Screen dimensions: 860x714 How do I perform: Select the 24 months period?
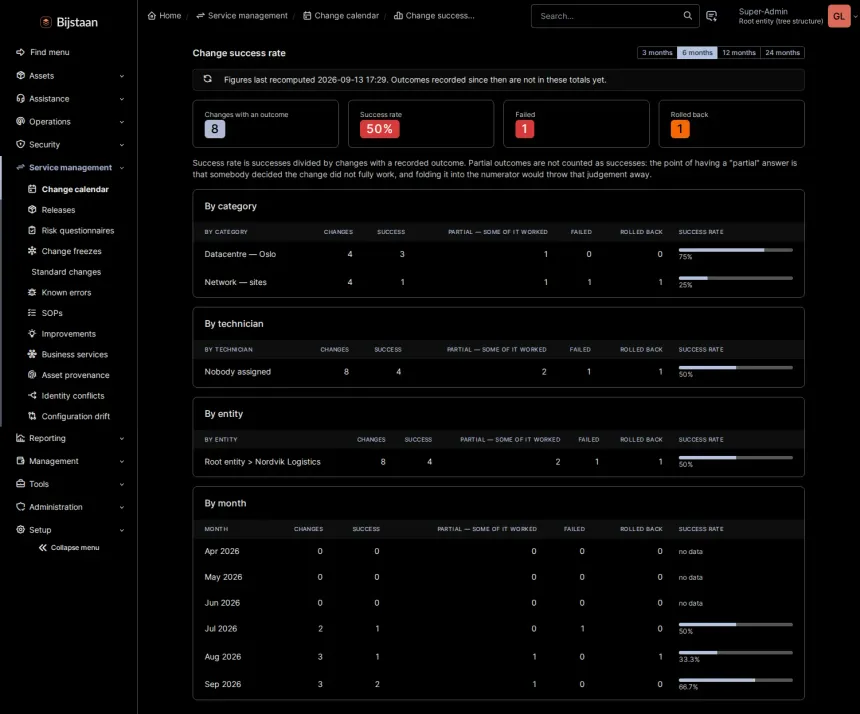(783, 53)
